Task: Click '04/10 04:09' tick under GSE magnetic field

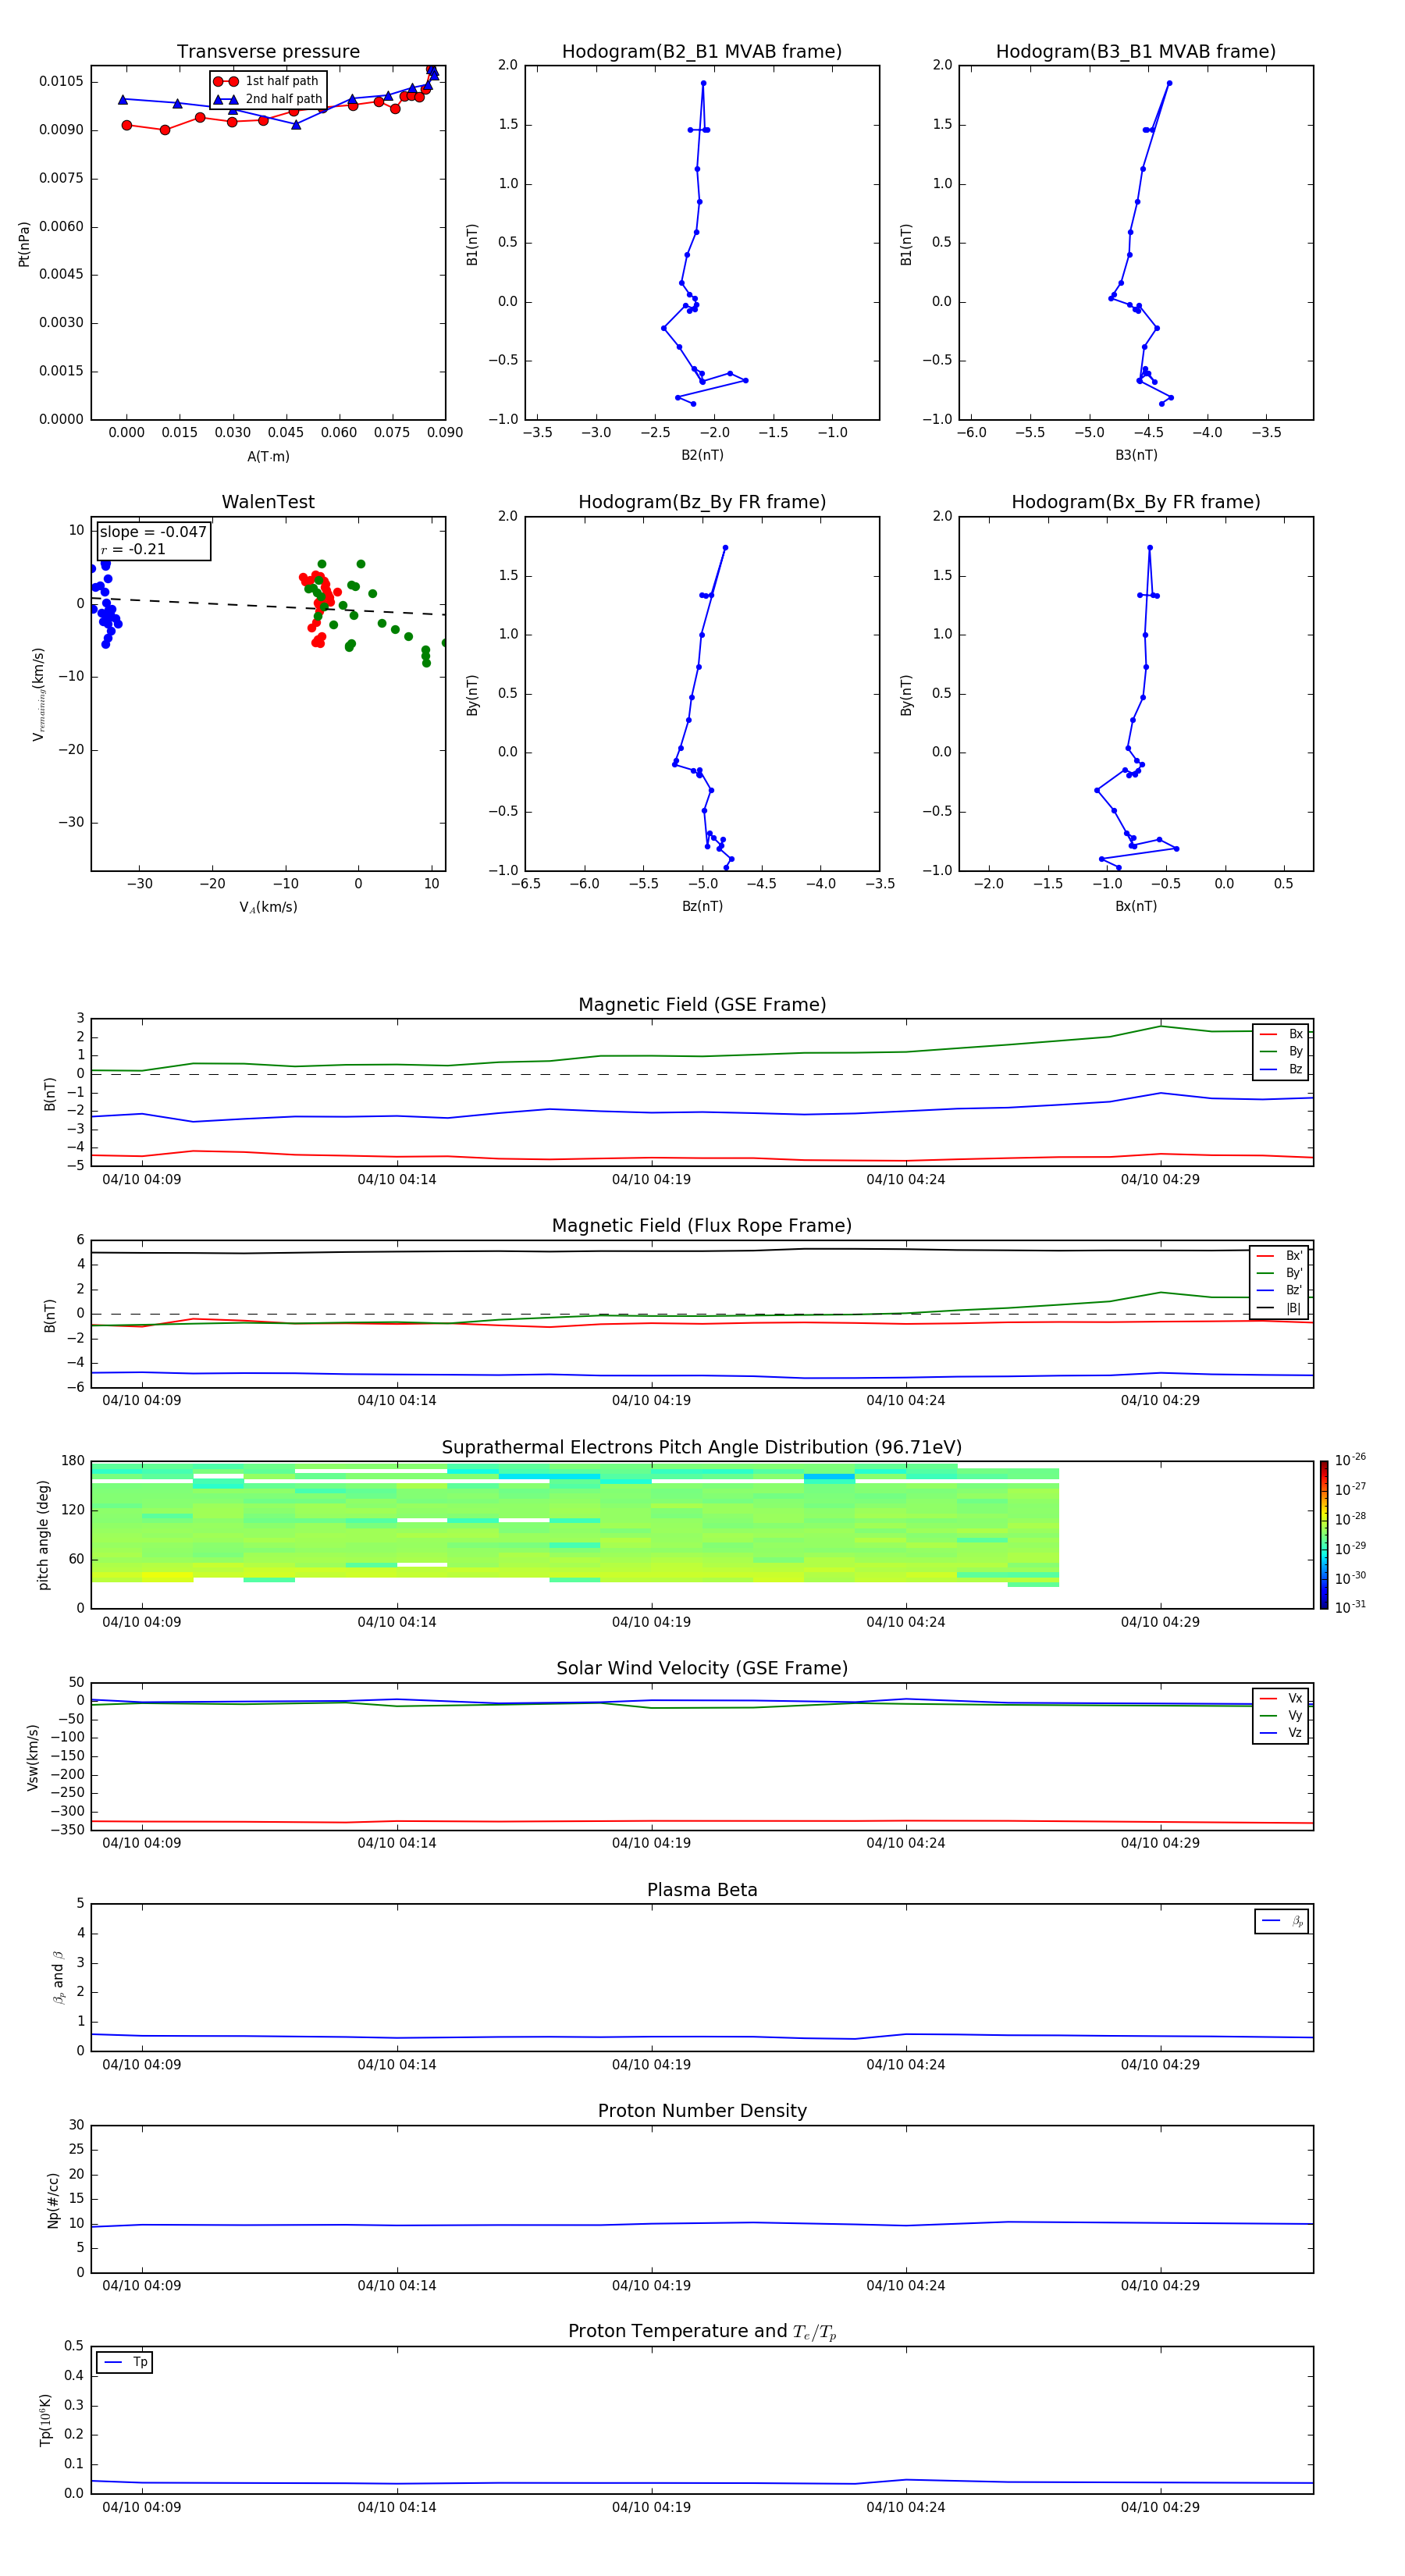Action: [x=142, y=1179]
